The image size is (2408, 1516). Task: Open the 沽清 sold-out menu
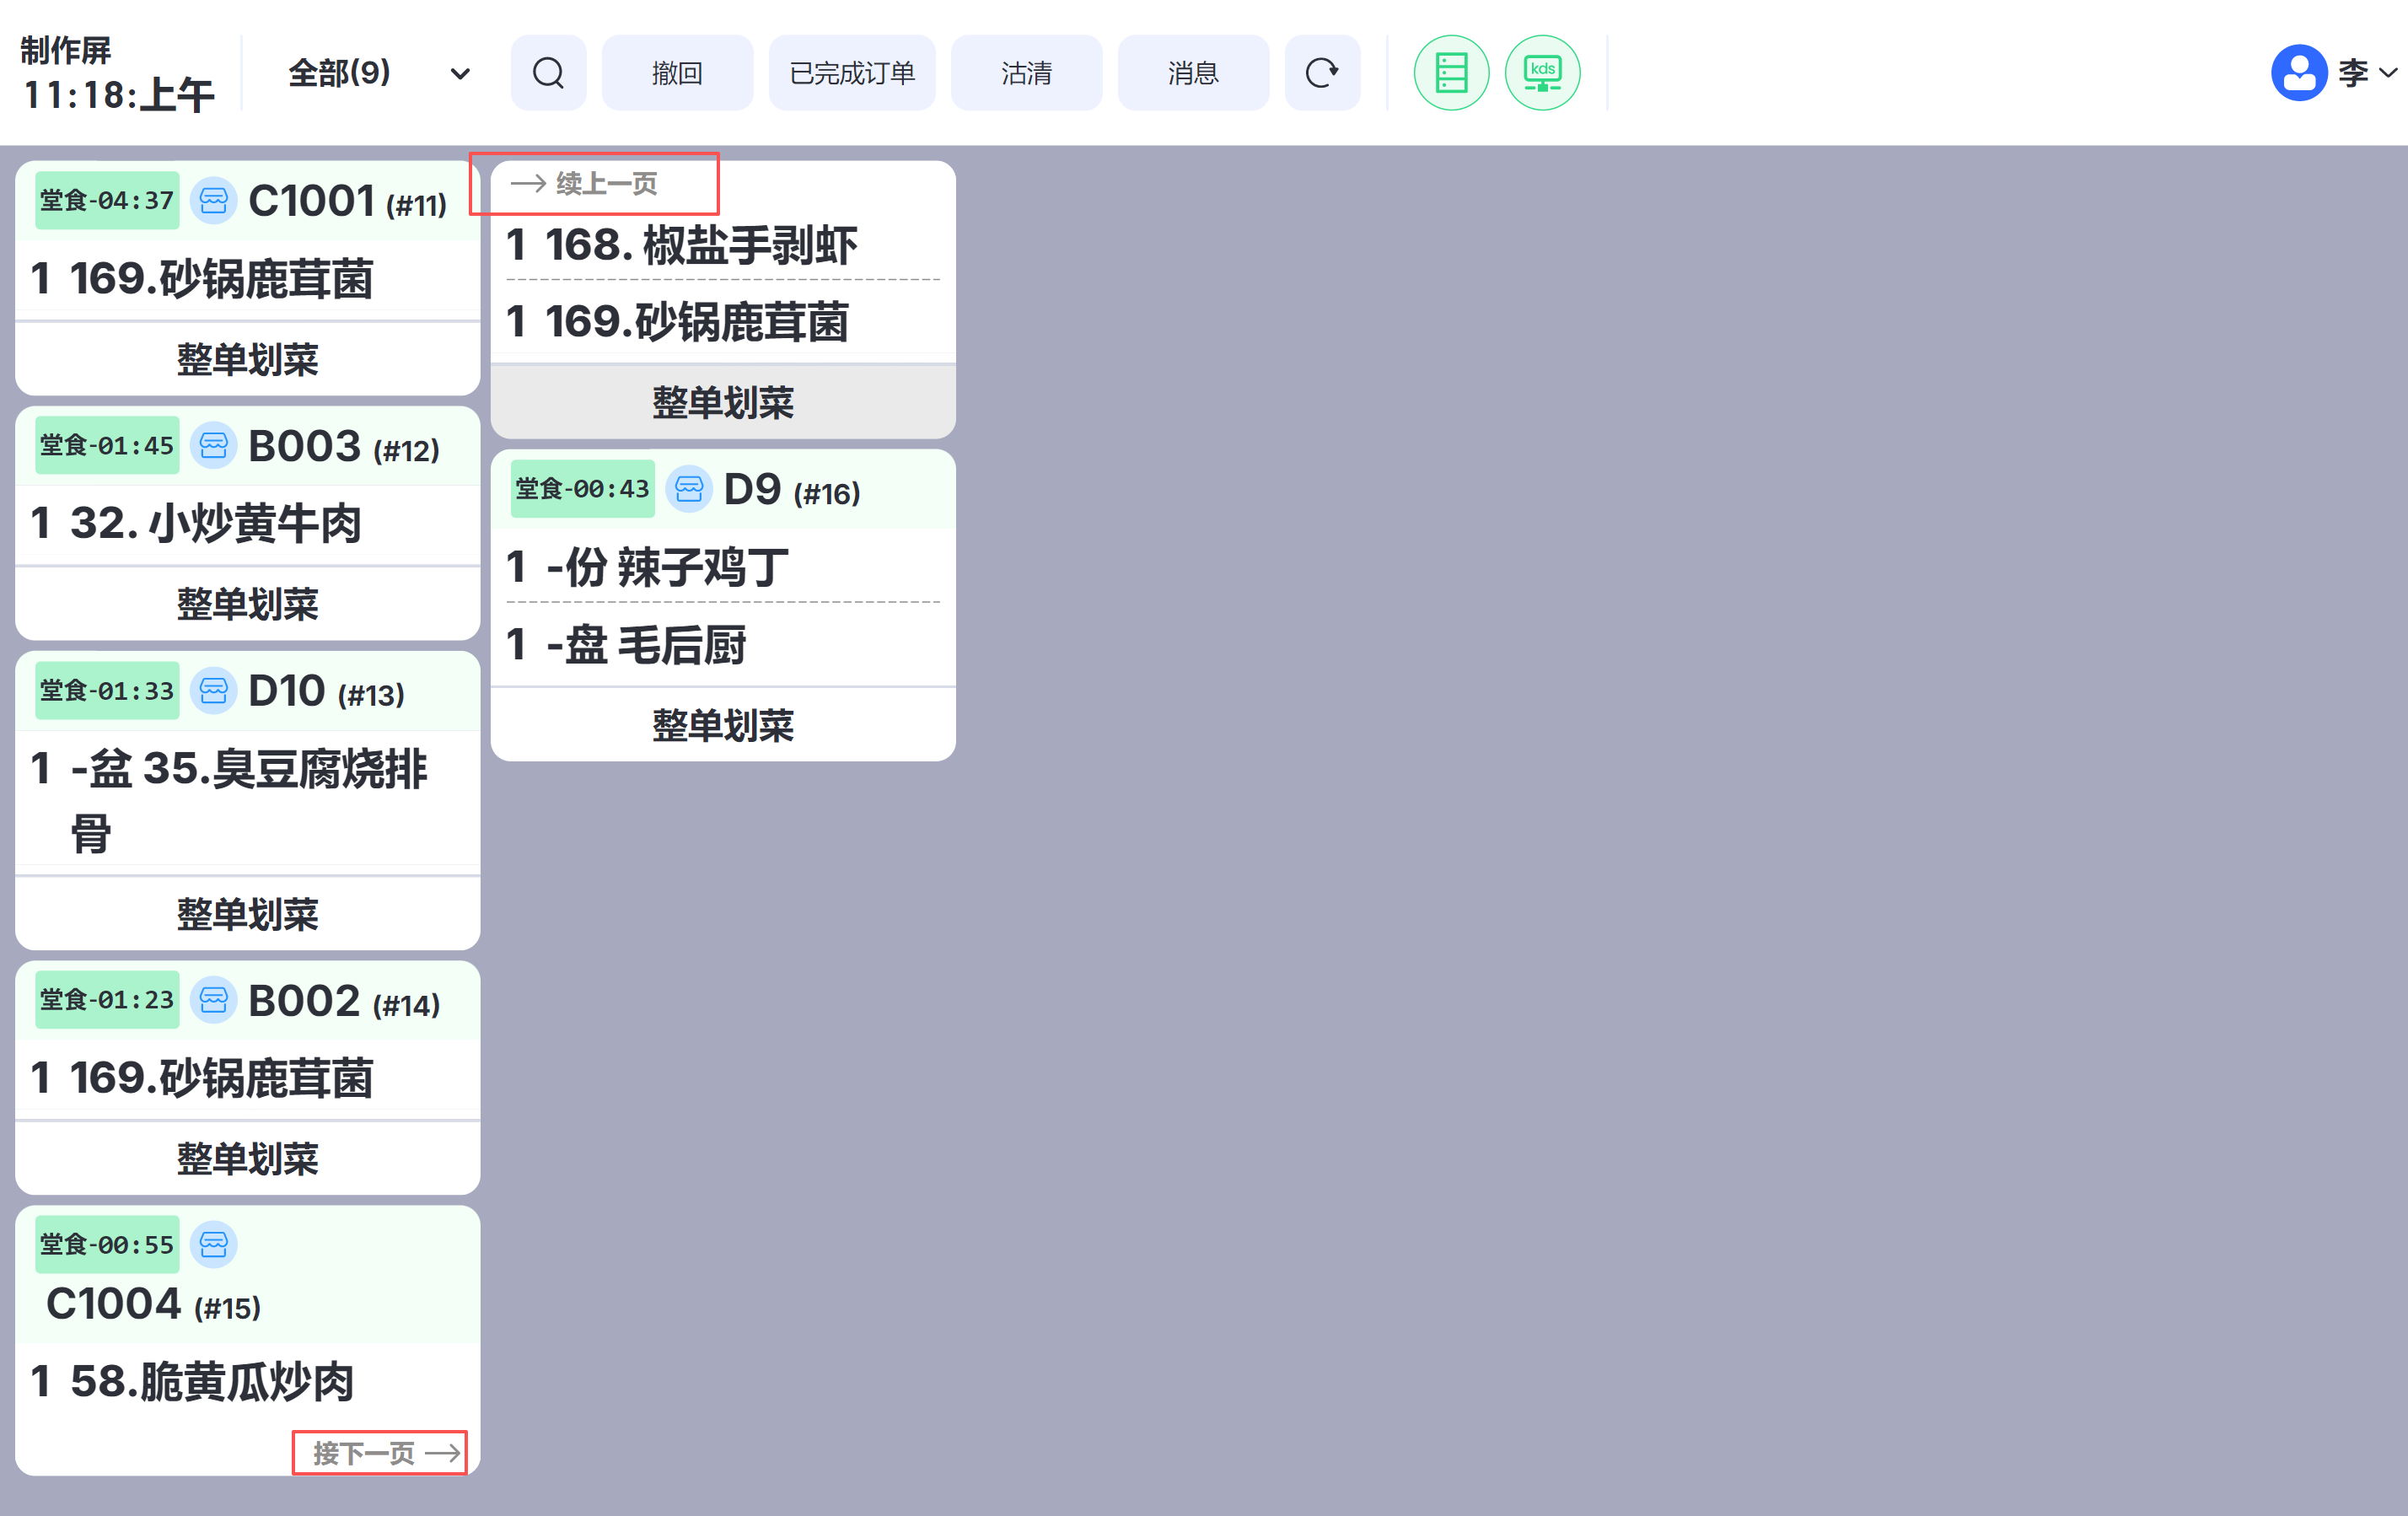(x=1026, y=73)
